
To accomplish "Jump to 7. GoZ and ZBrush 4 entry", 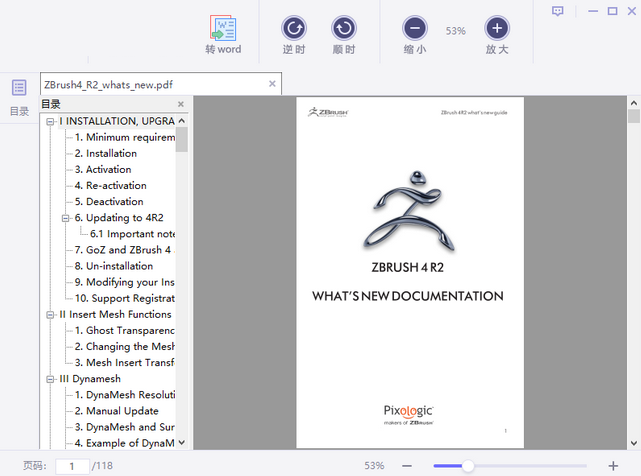I will coord(123,250).
